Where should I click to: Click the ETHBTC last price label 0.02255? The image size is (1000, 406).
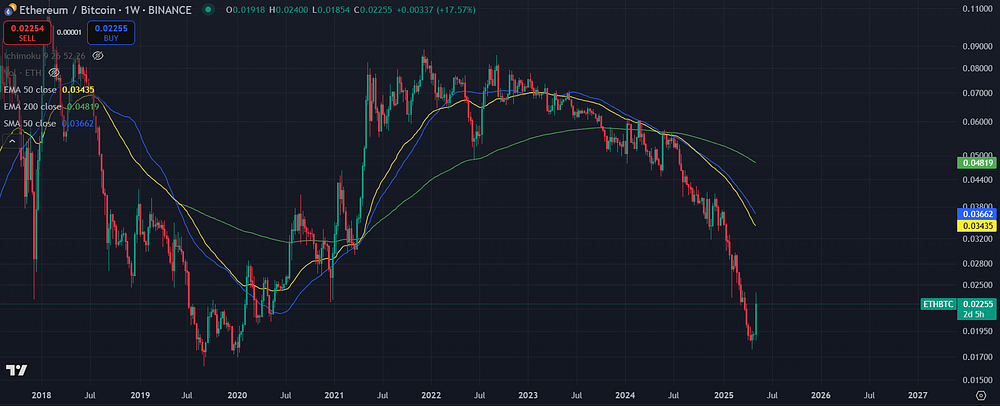click(977, 304)
